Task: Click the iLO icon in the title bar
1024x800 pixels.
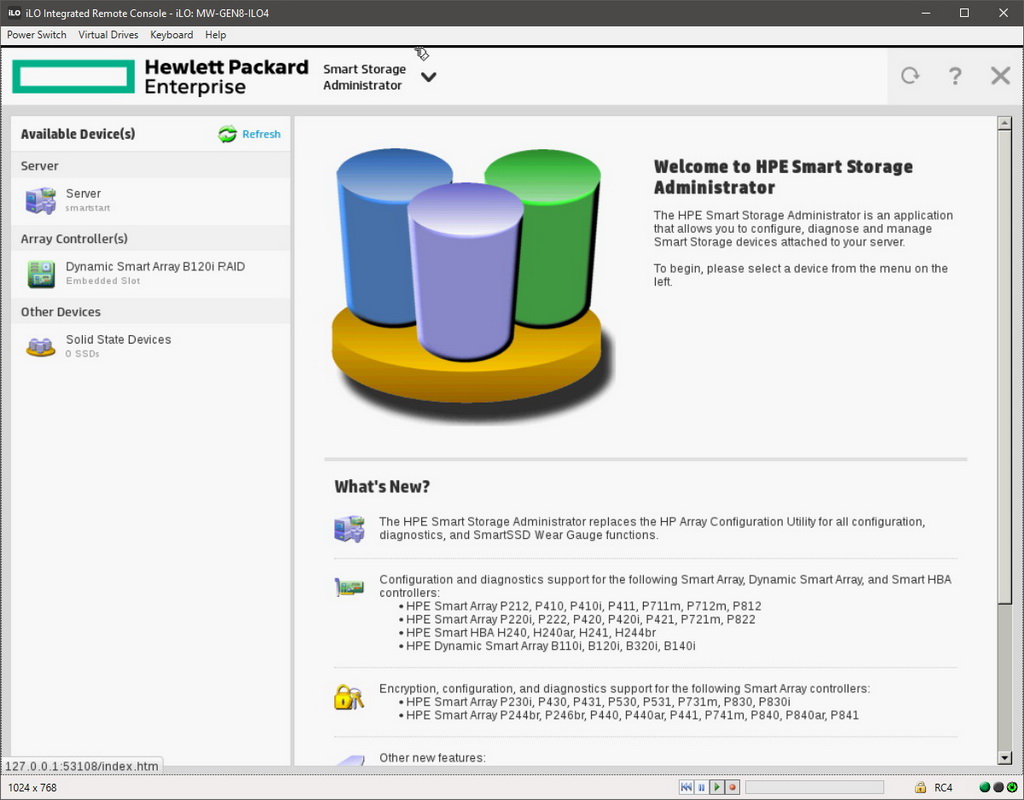Action: [x=14, y=12]
